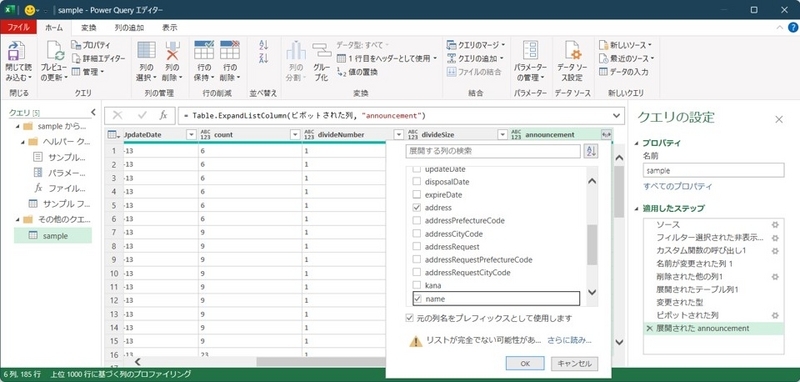The height and width of the screenshot is (382, 800).
Task: Switch to the 表示 tab
Action: (169, 28)
